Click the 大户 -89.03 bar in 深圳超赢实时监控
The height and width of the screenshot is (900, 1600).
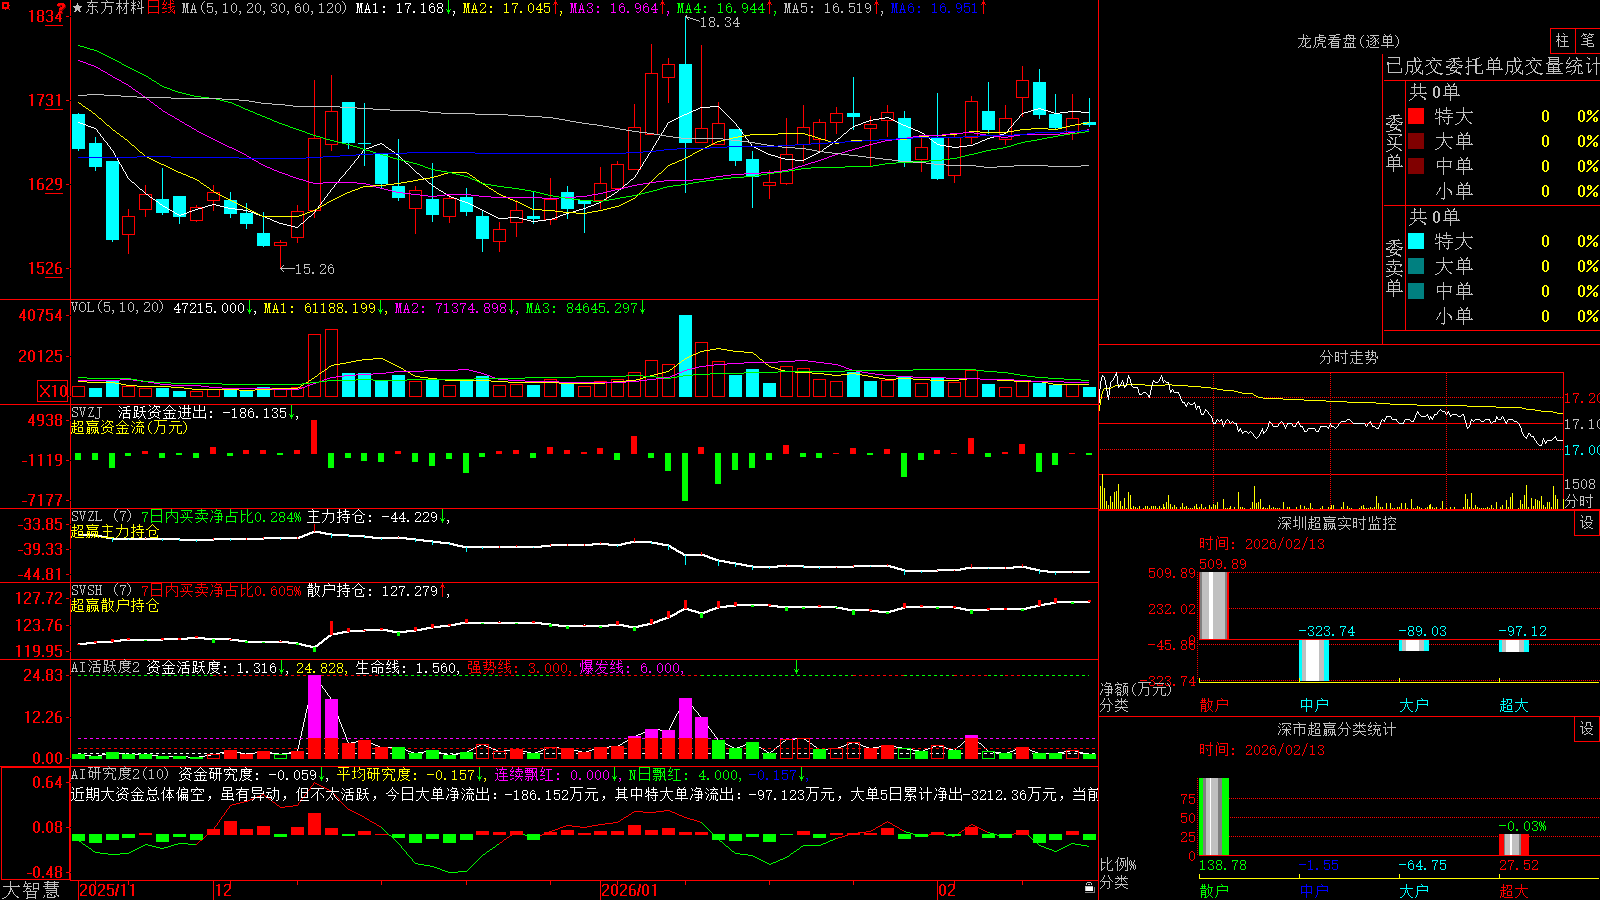[1414, 645]
